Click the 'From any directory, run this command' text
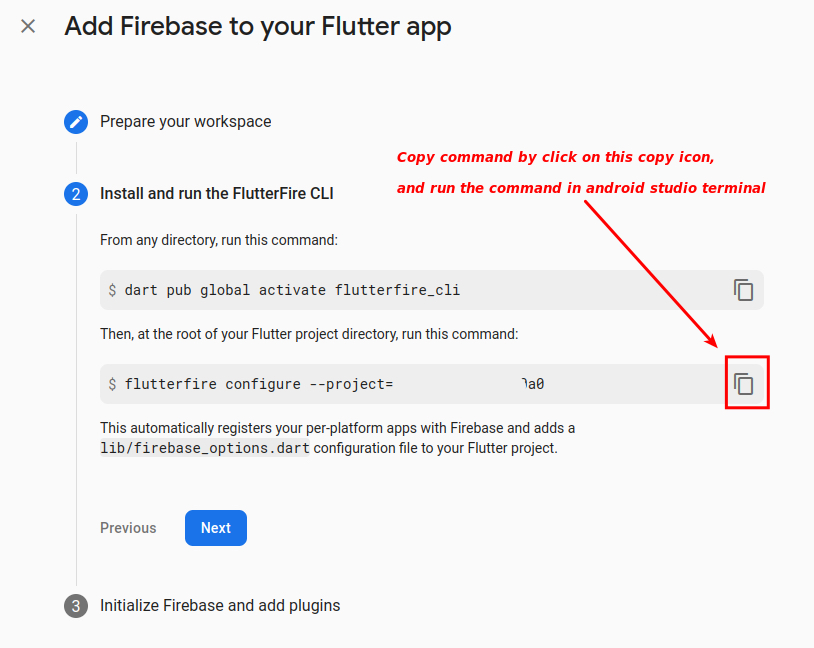The height and width of the screenshot is (648, 814). (x=219, y=240)
